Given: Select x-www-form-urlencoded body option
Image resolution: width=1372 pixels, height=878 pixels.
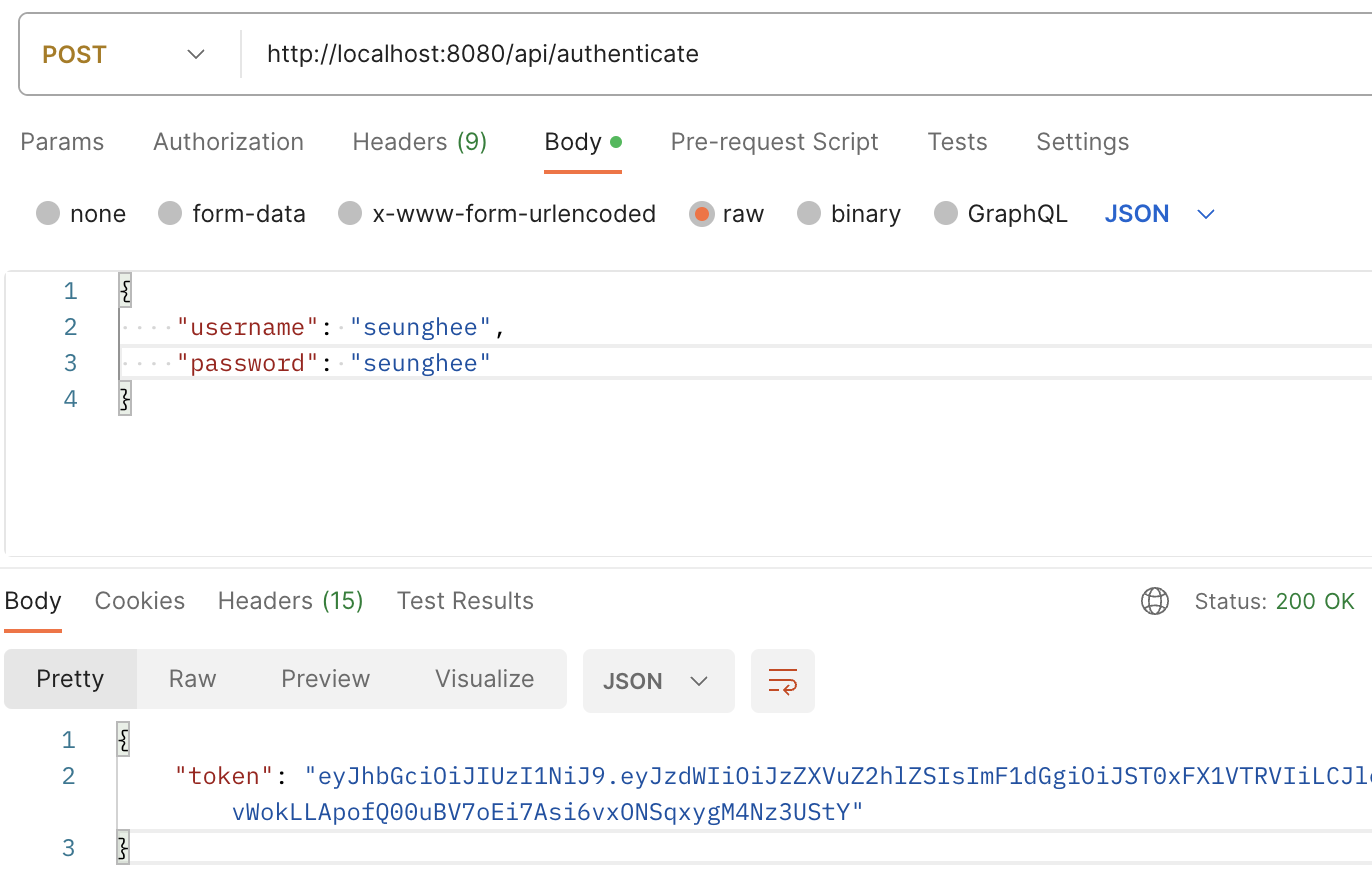Looking at the screenshot, I should 350,214.
